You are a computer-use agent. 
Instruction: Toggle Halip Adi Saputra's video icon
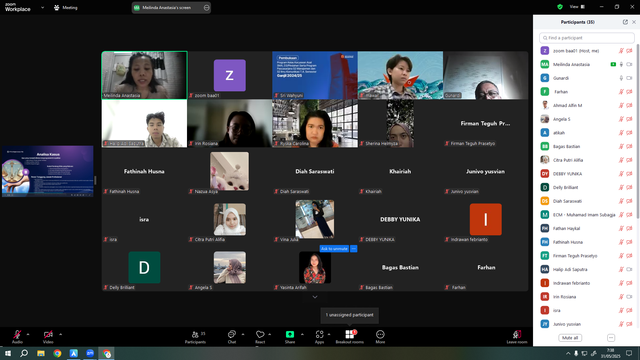click(x=629, y=269)
